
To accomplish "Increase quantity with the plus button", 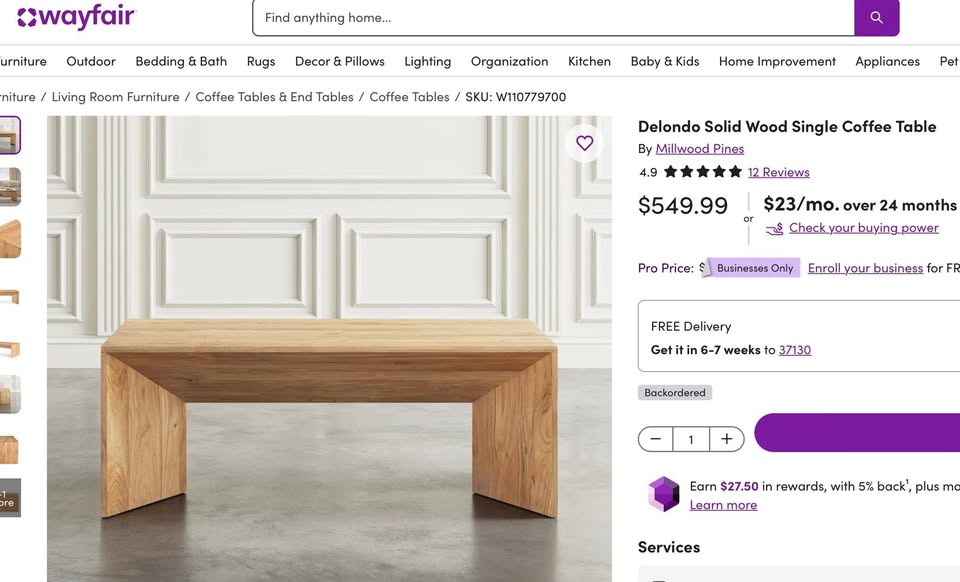I will [x=727, y=439].
